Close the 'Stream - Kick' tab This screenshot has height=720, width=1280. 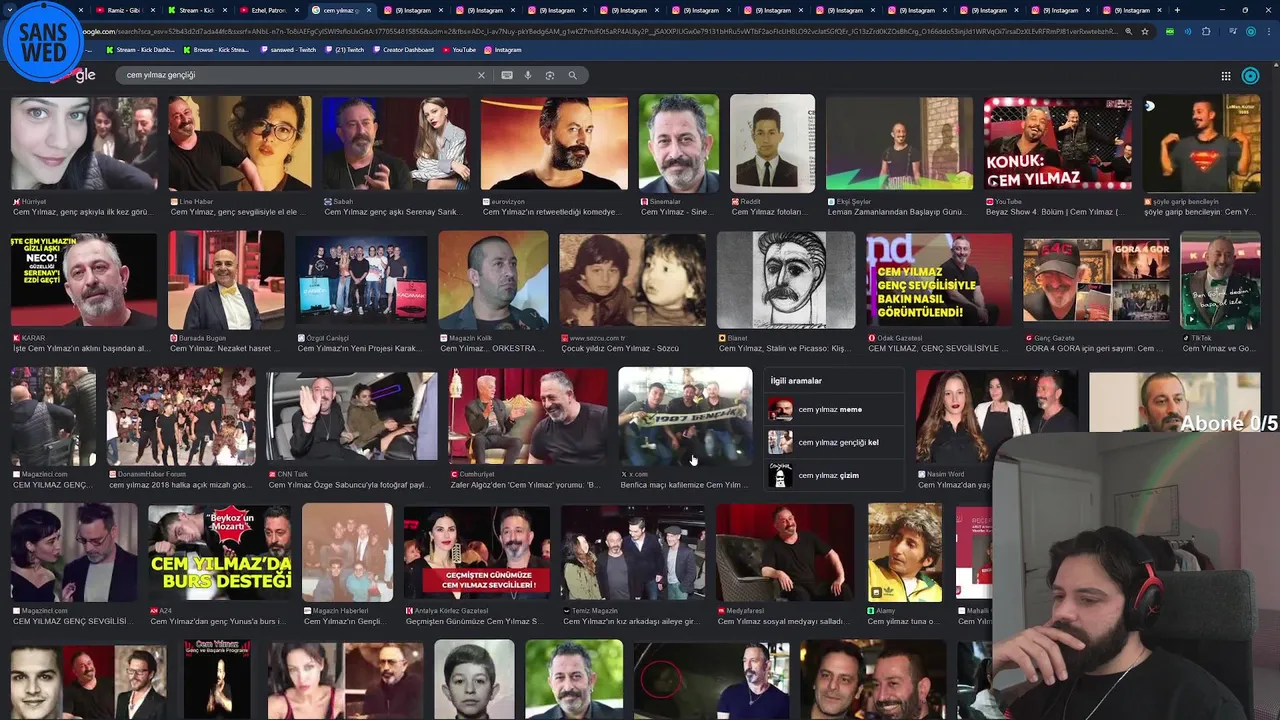coord(226,10)
